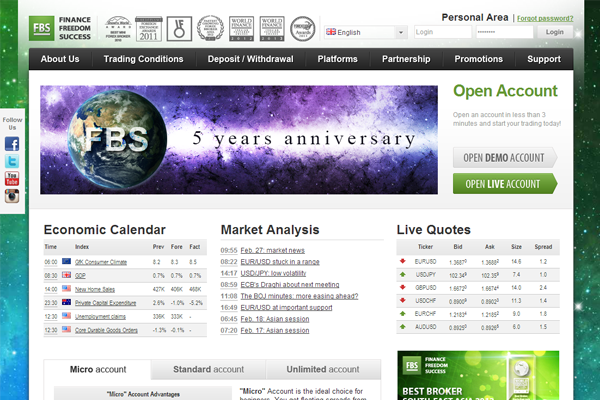Click the Open Demo Account button
The image size is (600, 400).
[505, 158]
